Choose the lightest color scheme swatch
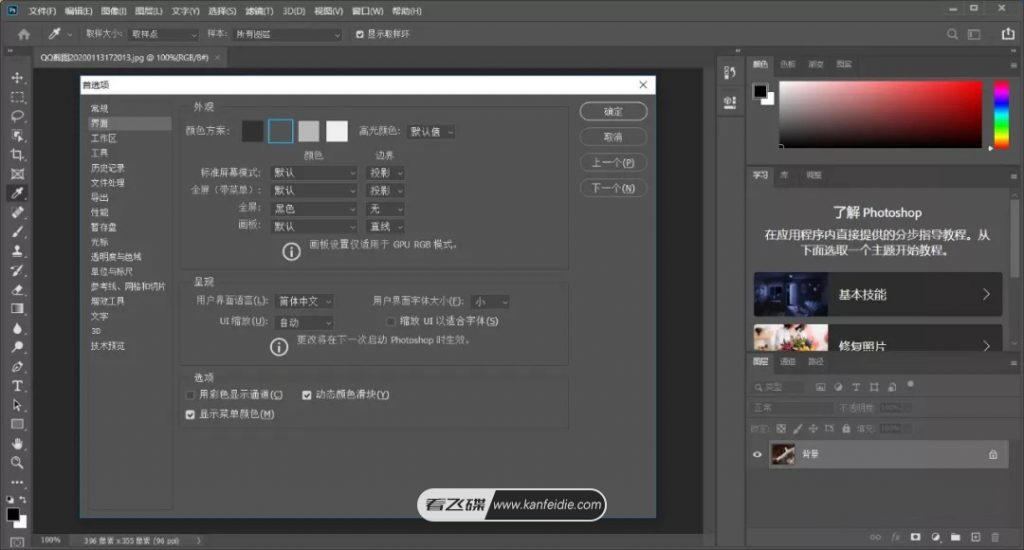 tap(337, 131)
